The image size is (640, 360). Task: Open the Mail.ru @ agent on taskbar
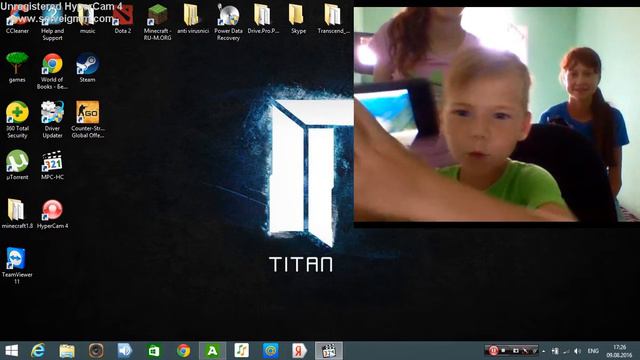point(270,351)
